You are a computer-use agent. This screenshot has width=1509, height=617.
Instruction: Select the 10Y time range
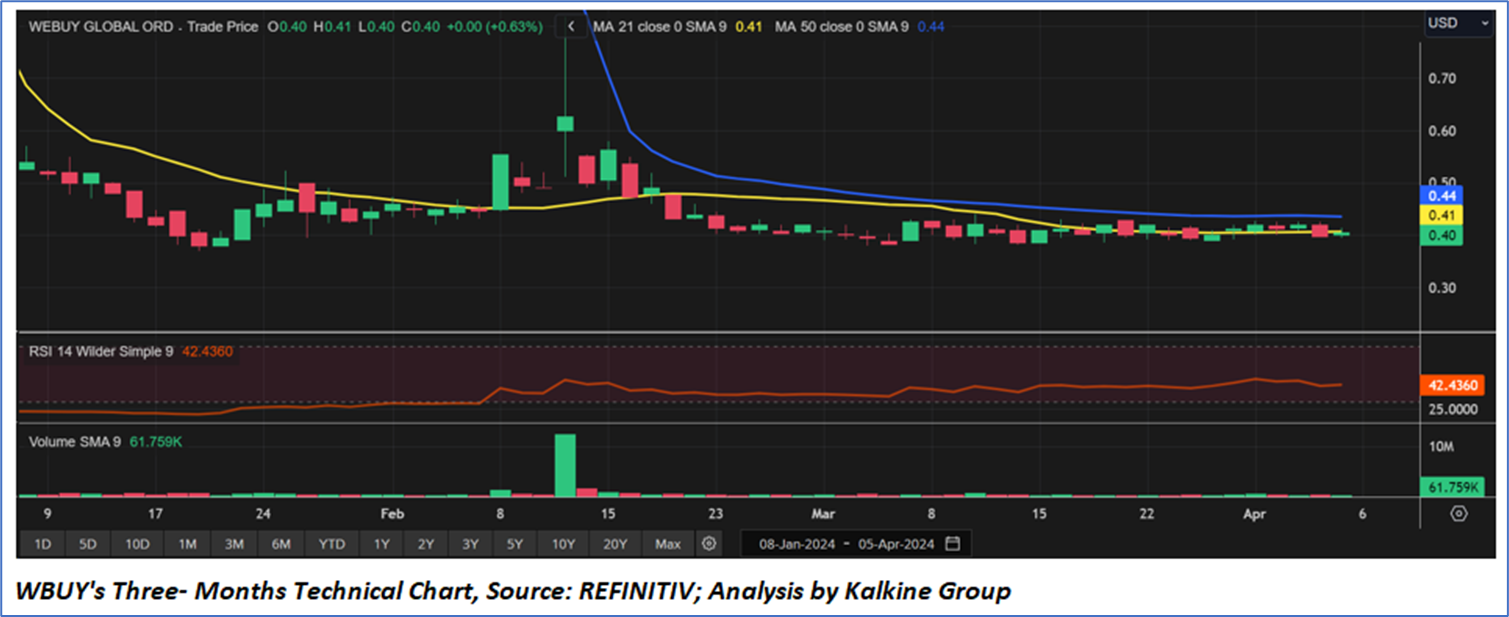click(563, 544)
